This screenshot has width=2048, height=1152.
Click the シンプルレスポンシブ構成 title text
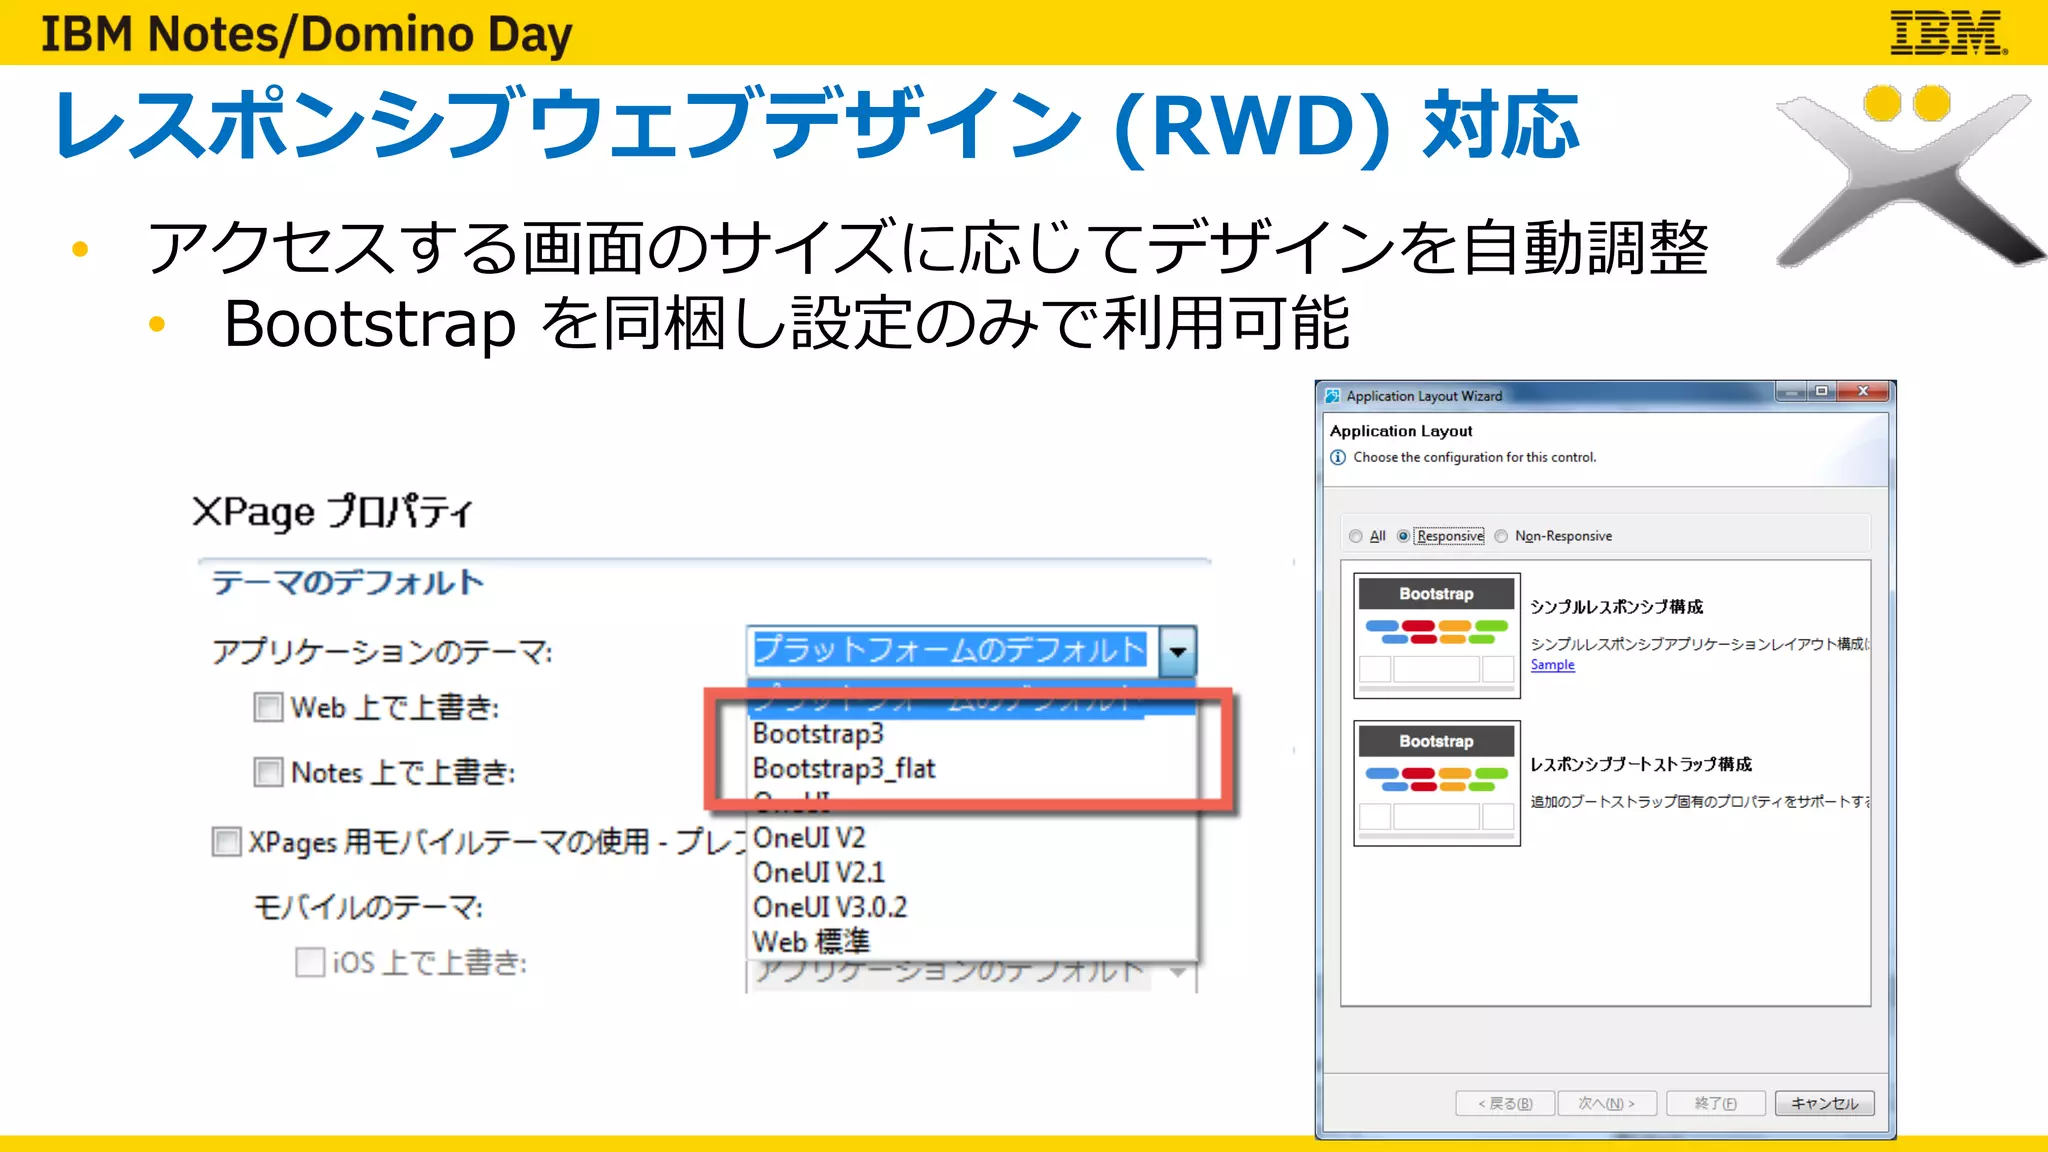(1616, 607)
